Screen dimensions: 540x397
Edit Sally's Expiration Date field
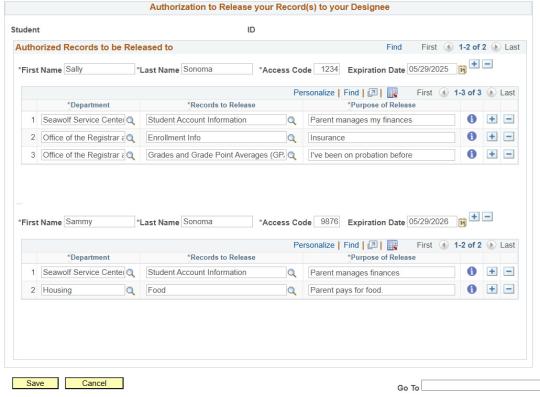tap(432, 69)
